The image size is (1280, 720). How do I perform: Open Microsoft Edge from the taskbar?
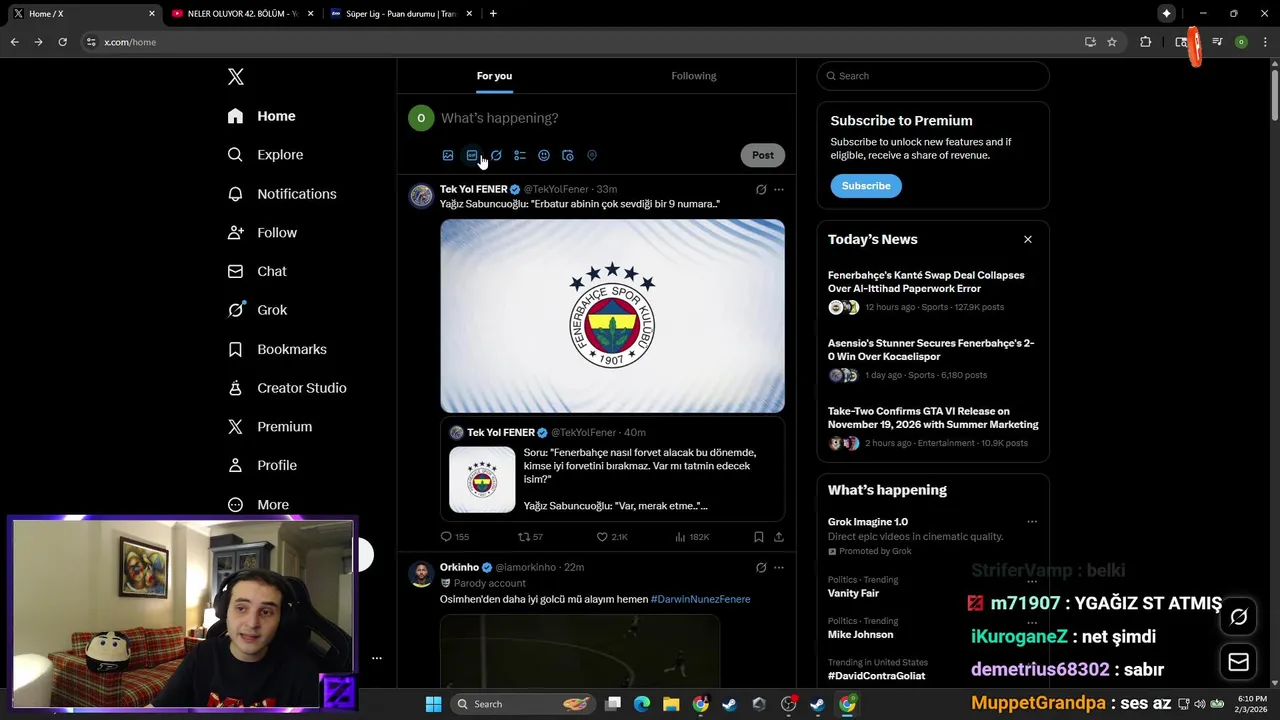(x=642, y=704)
